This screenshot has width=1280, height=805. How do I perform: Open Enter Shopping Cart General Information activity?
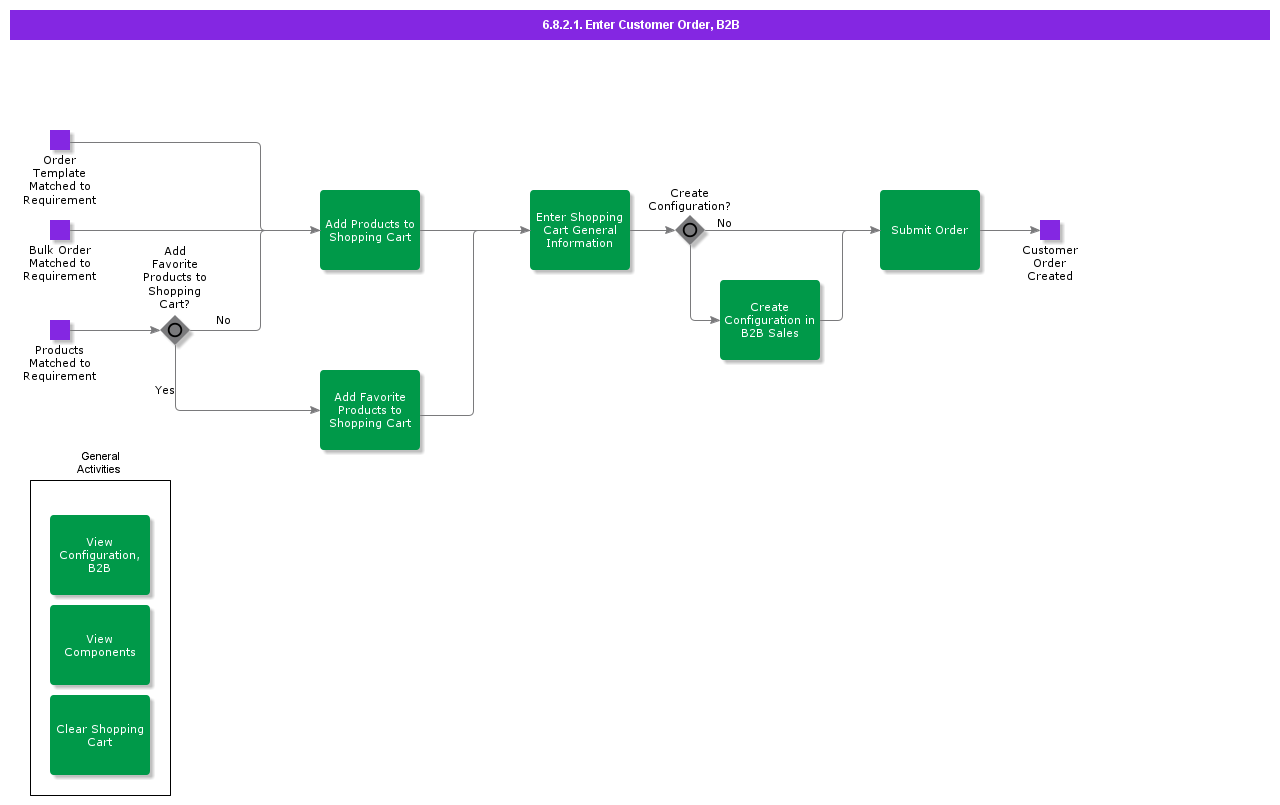[x=580, y=230]
